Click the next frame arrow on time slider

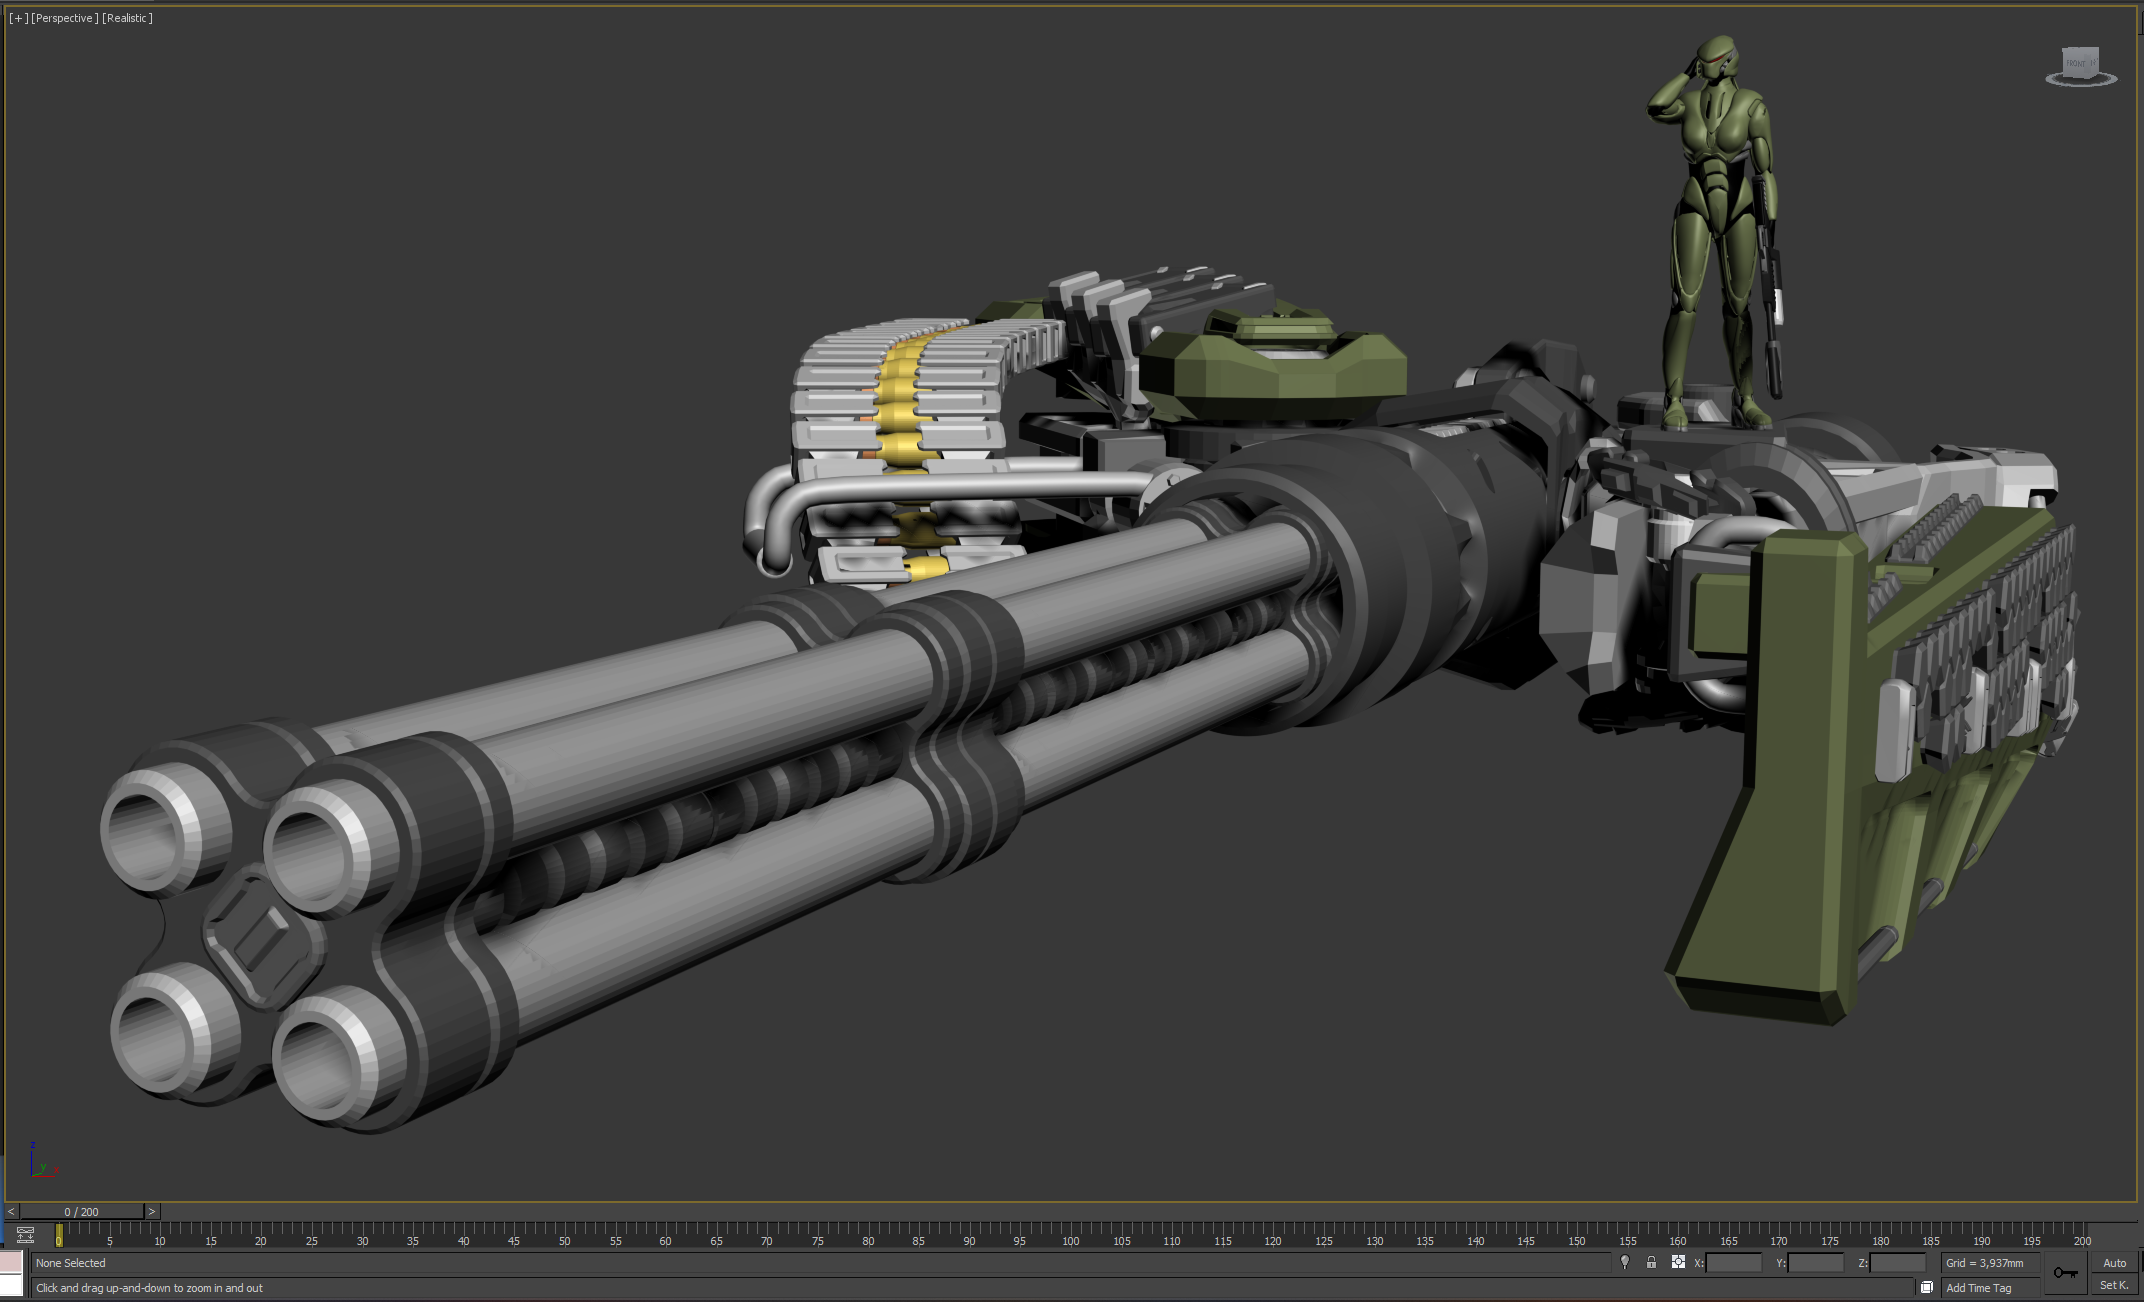(152, 1211)
